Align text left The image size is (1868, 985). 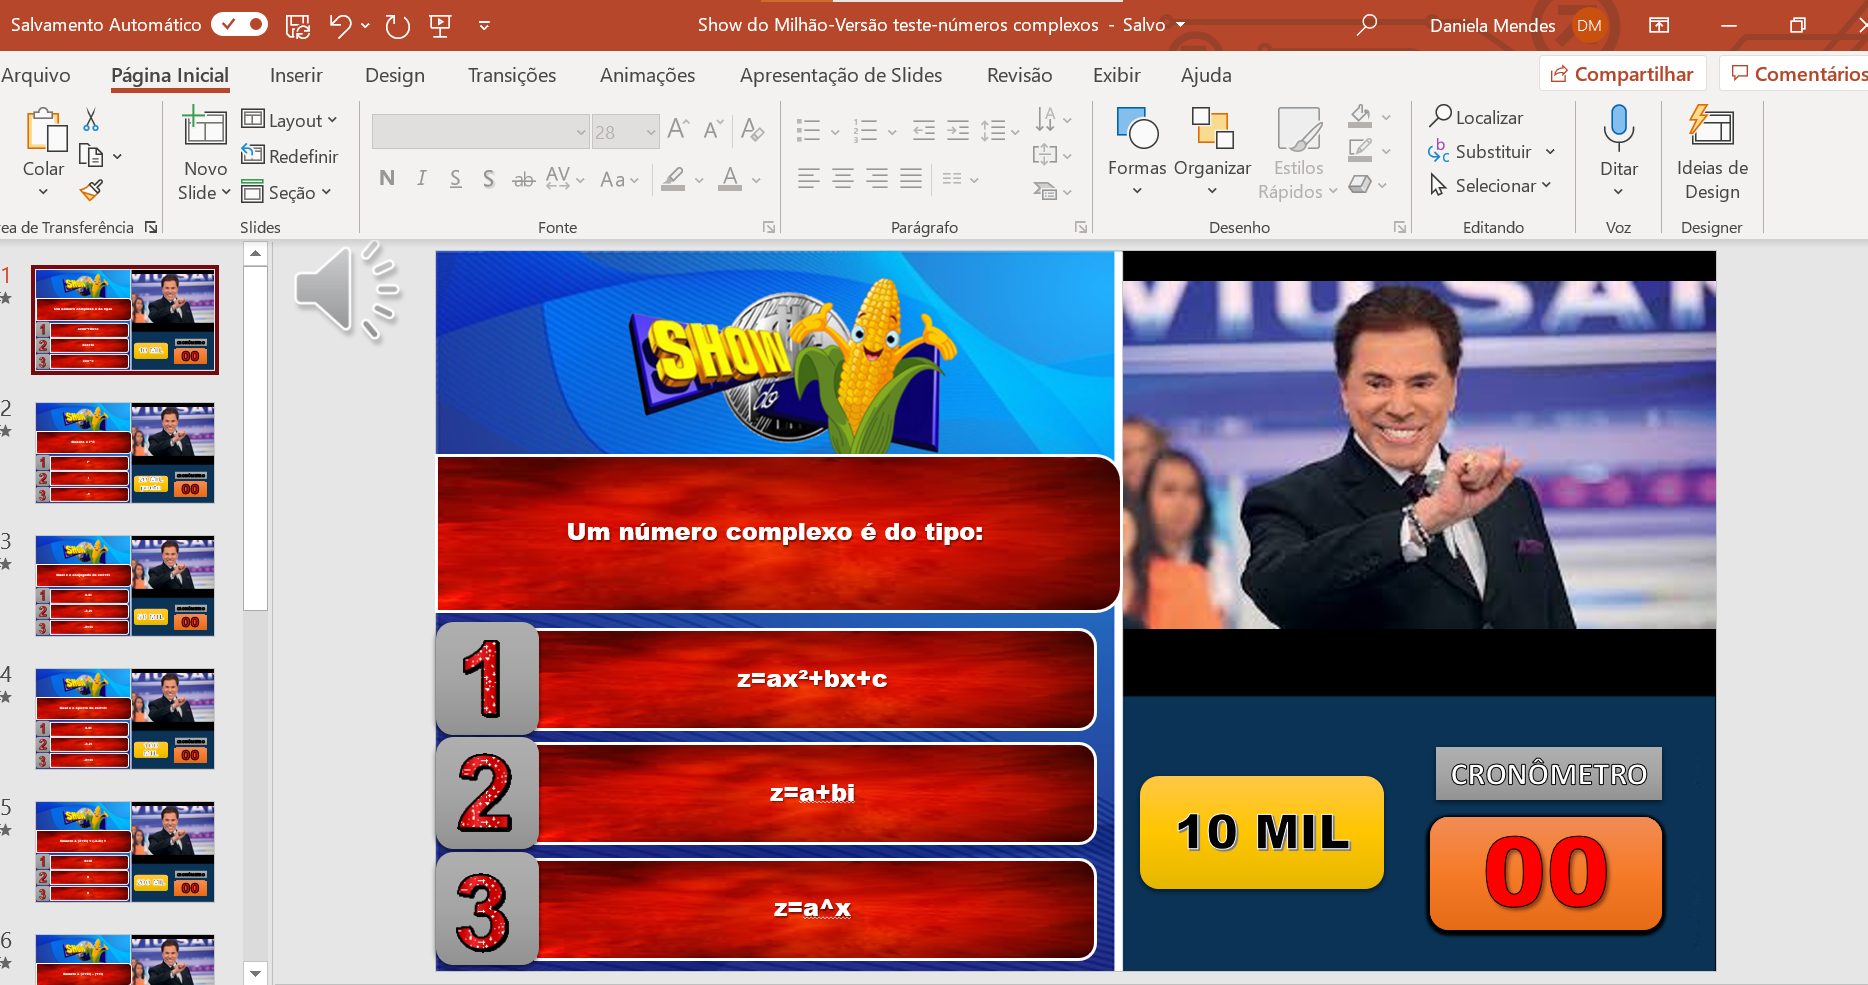[809, 179]
